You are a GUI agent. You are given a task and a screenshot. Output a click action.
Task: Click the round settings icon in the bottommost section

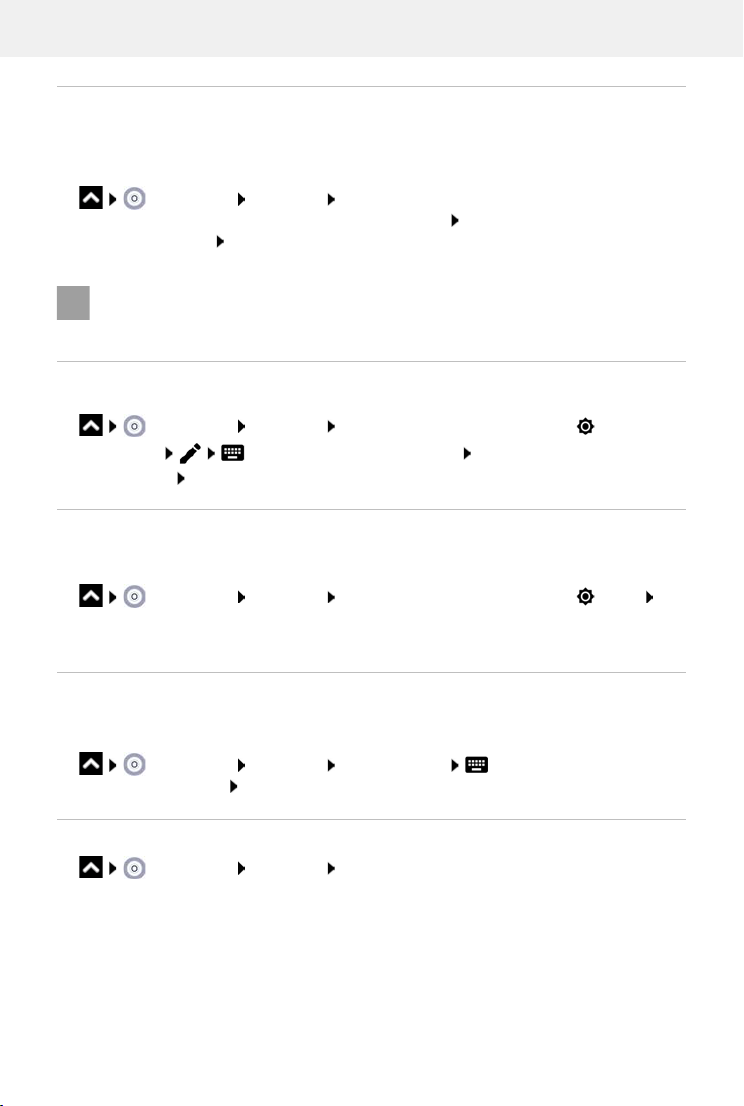[135, 868]
